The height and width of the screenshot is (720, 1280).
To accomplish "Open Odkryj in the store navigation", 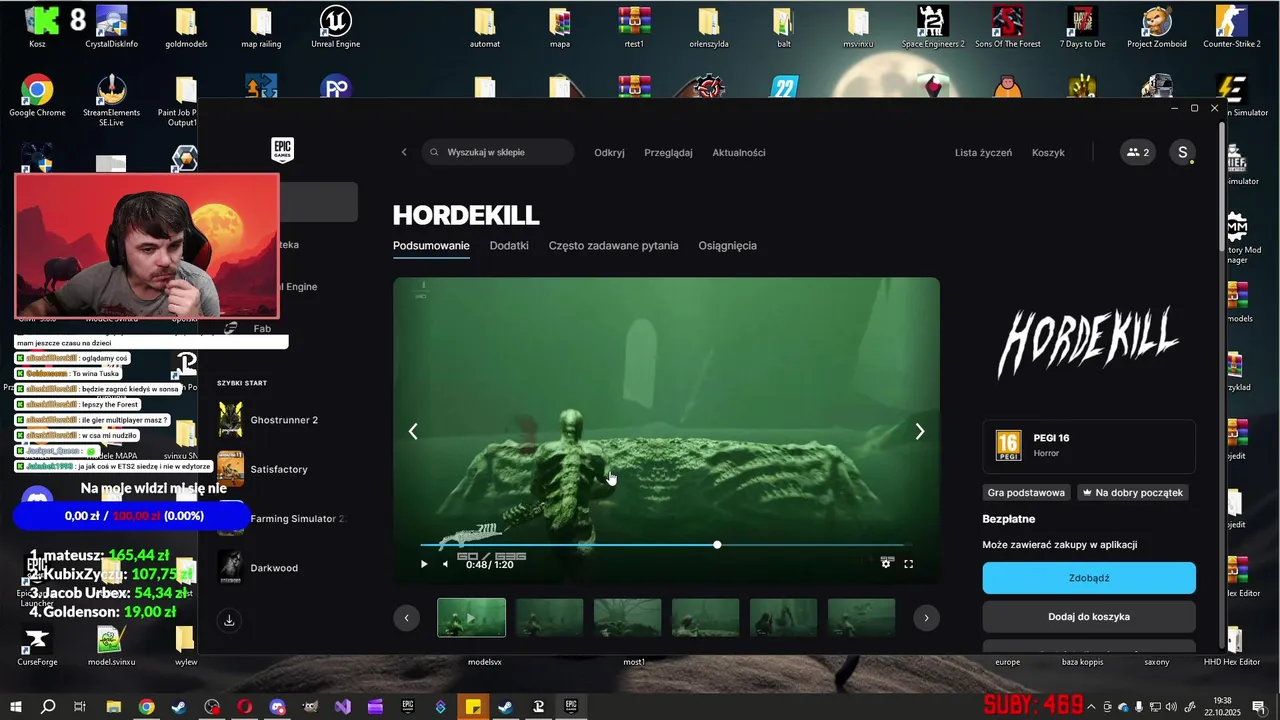I will 609,152.
